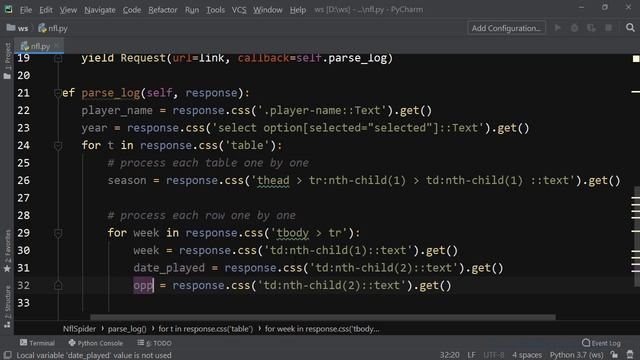Open Search Everywhere magnifier
This screenshot has width=640, height=360.
click(x=630, y=28)
